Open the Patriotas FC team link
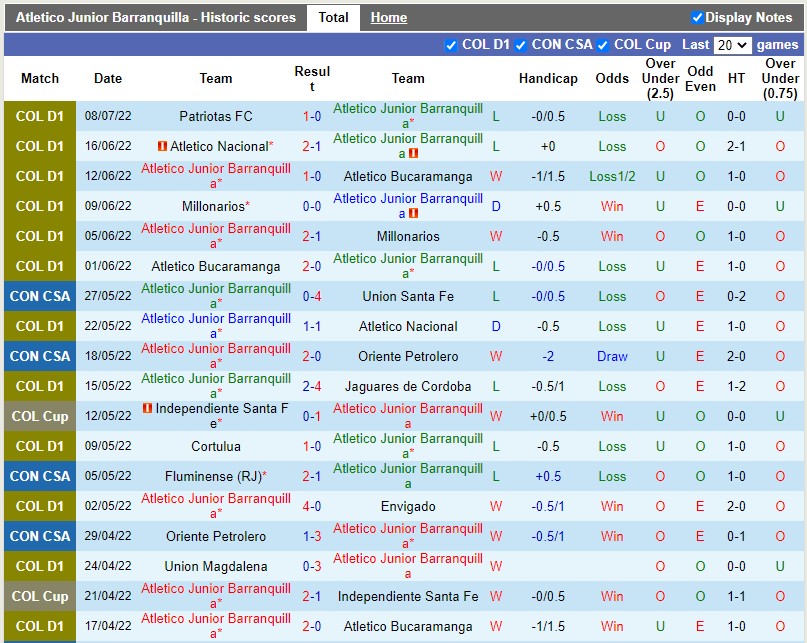The width and height of the screenshot is (807, 643). (216, 117)
